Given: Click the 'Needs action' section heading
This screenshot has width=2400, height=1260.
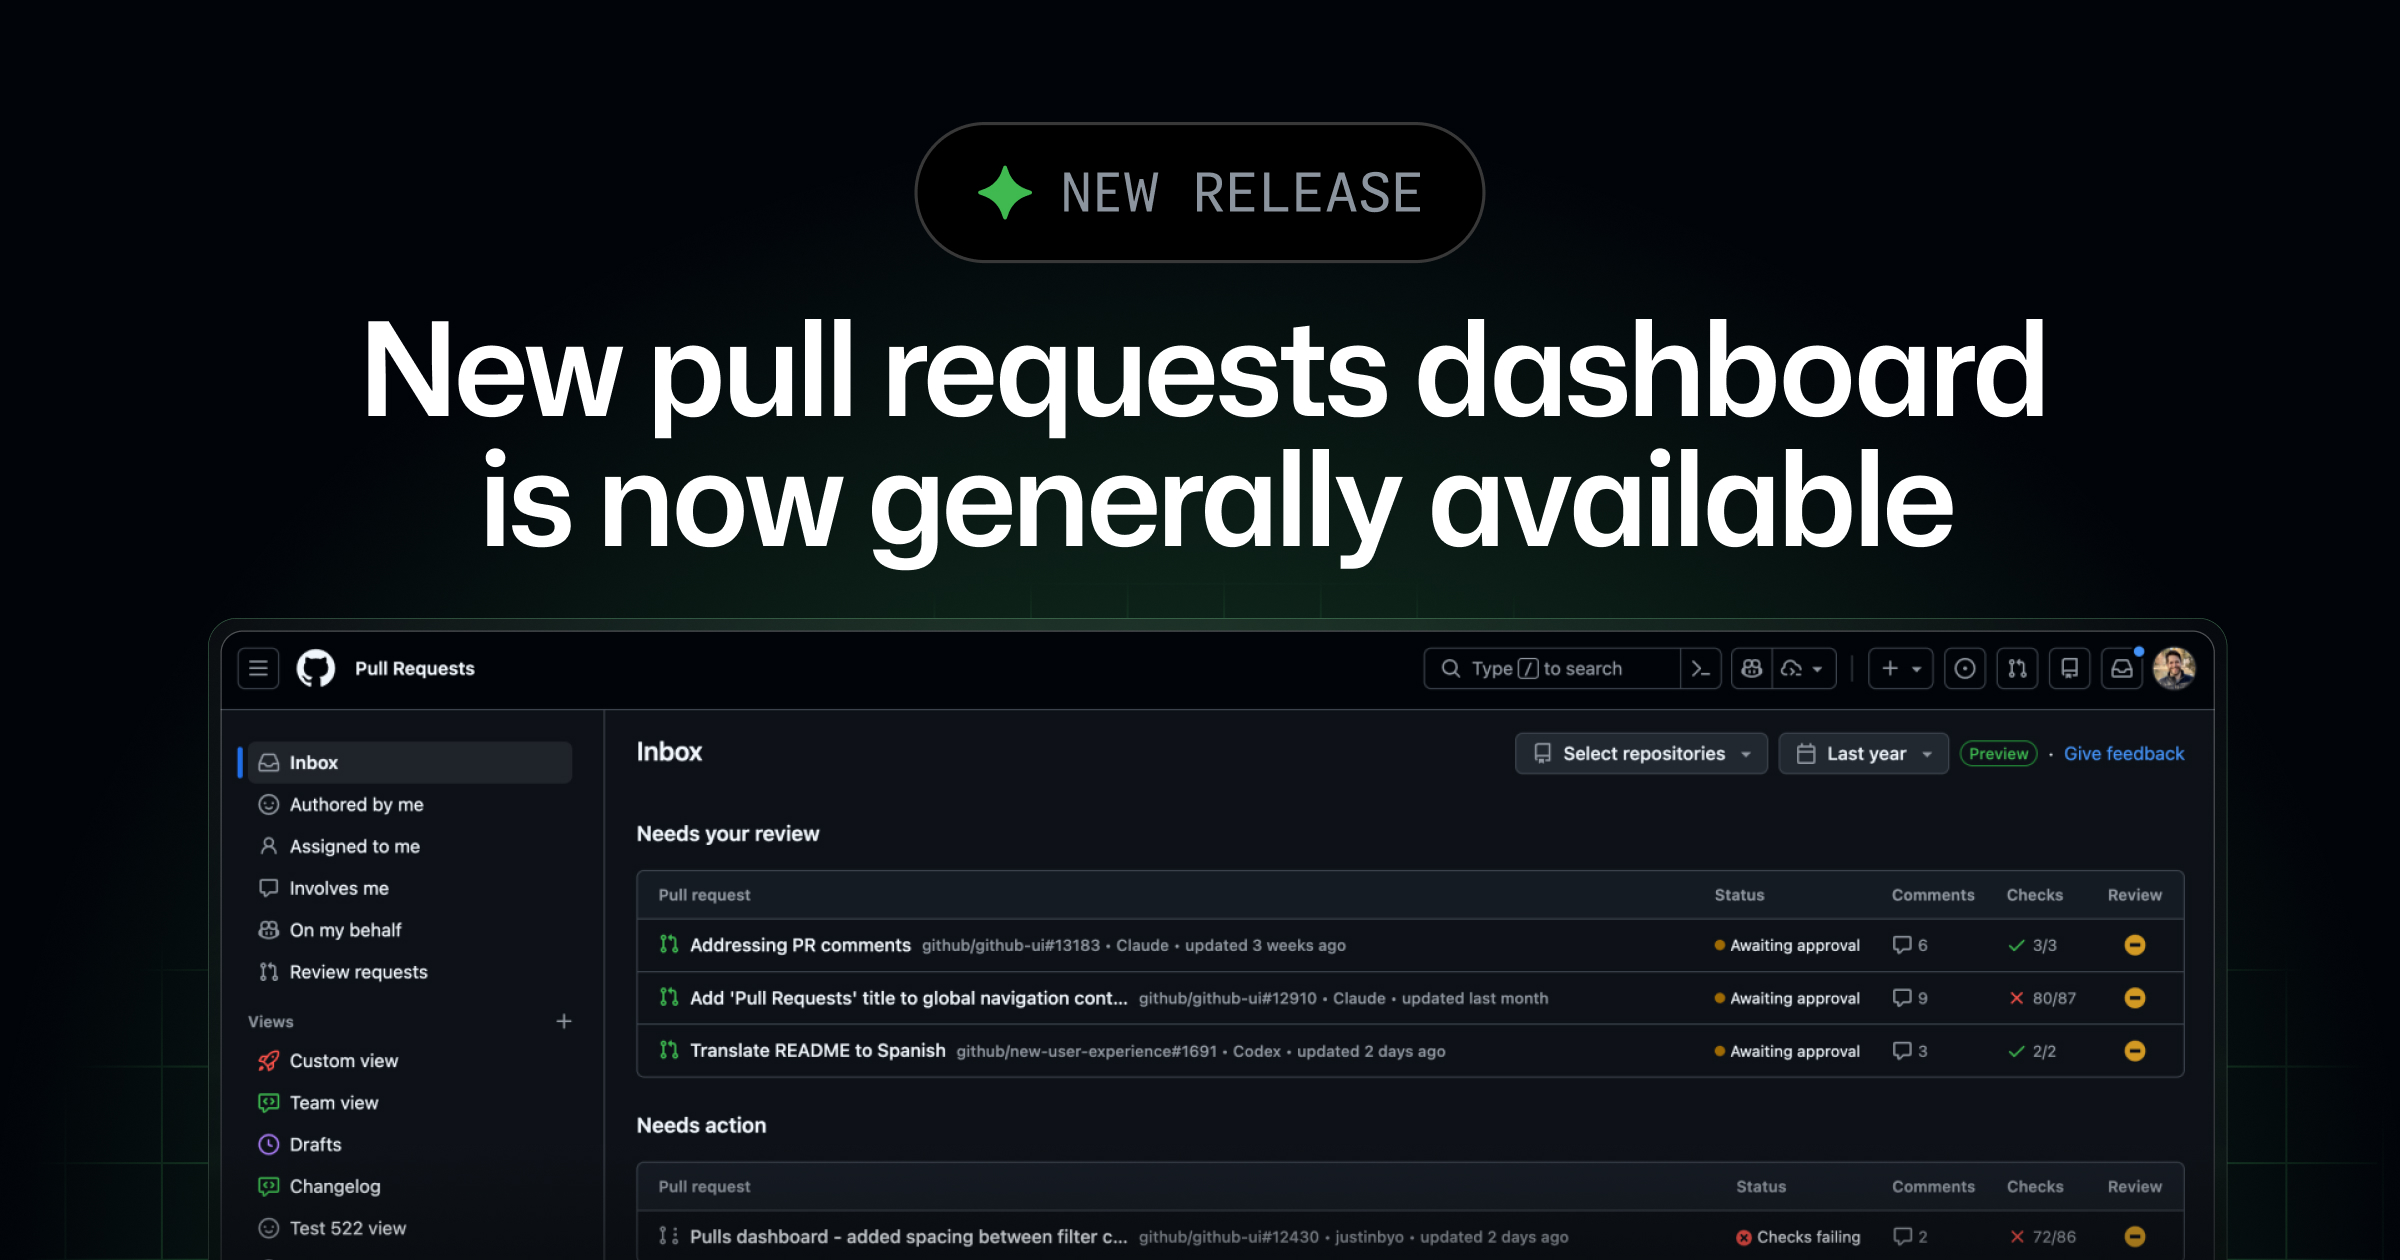Looking at the screenshot, I should click(x=701, y=1125).
